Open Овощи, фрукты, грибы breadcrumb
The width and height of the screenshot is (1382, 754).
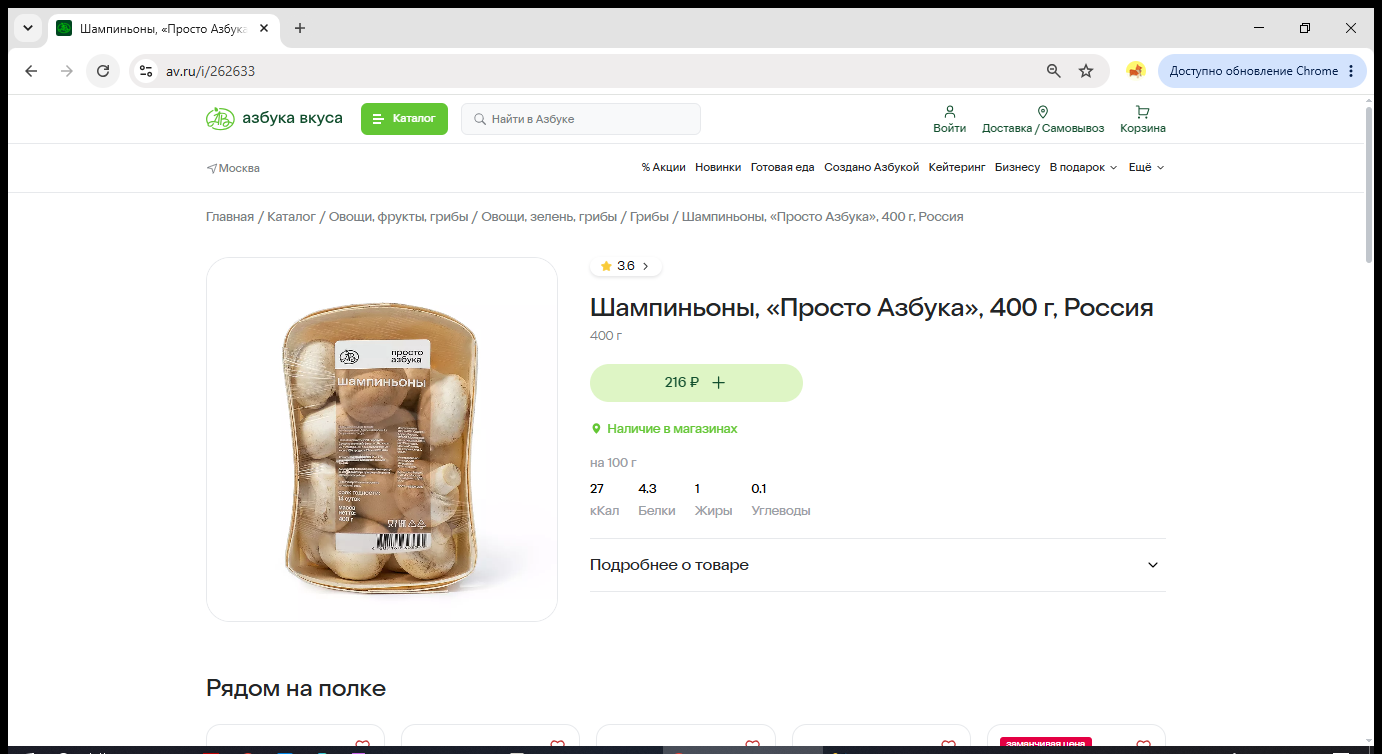coord(399,217)
